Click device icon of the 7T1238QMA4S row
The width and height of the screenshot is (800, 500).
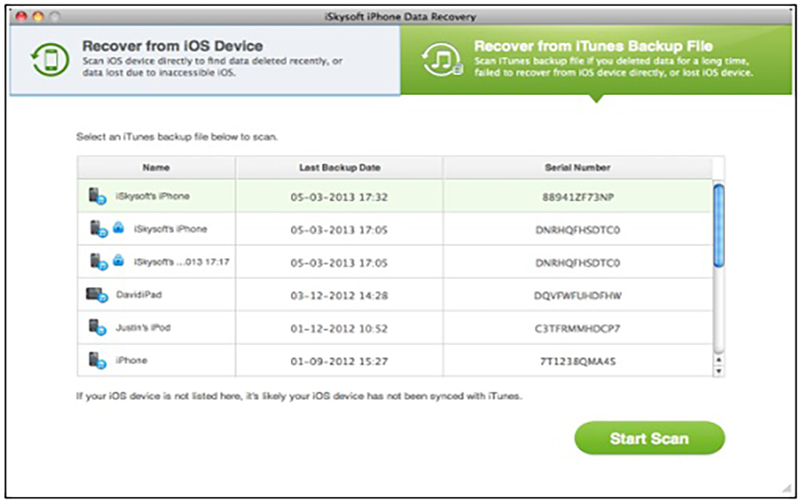point(97,360)
